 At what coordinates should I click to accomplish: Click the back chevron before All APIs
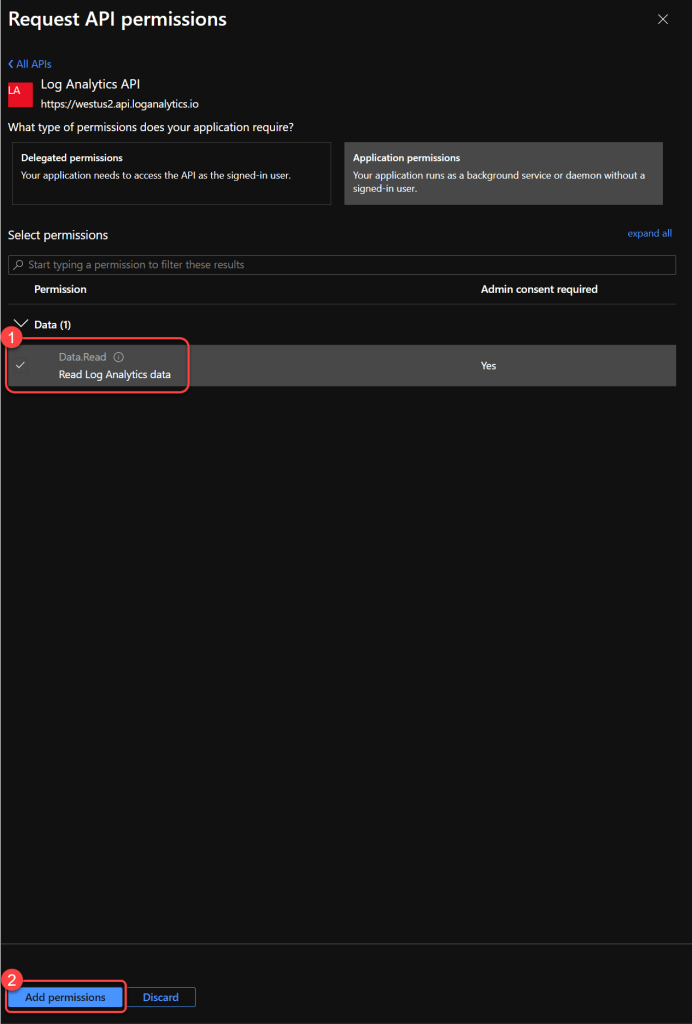[x=11, y=64]
